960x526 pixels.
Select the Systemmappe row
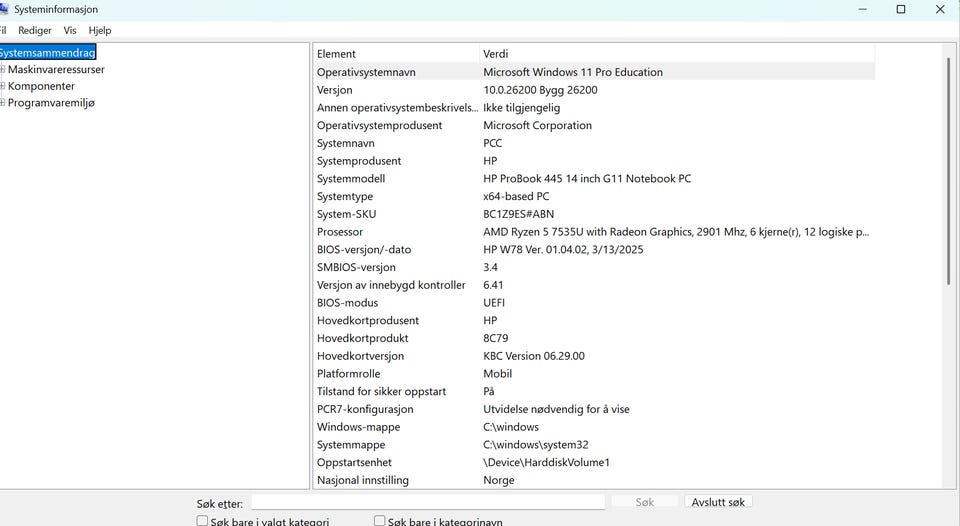[594, 445]
